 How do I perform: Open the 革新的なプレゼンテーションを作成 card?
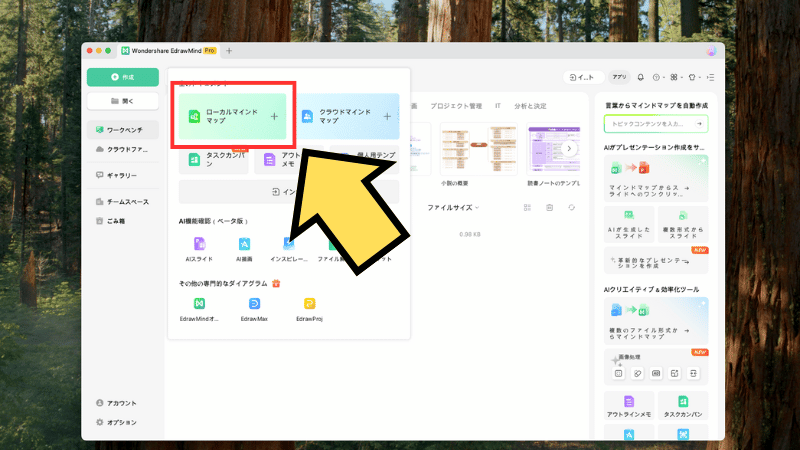point(656,261)
